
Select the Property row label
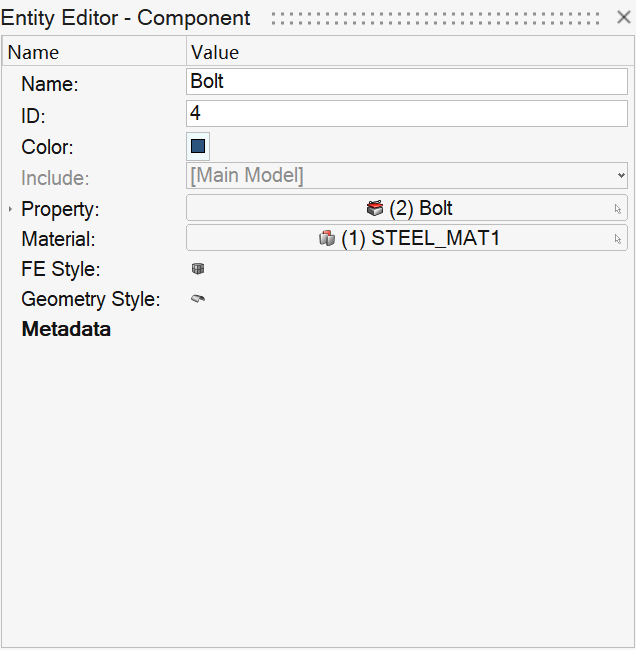(60, 209)
